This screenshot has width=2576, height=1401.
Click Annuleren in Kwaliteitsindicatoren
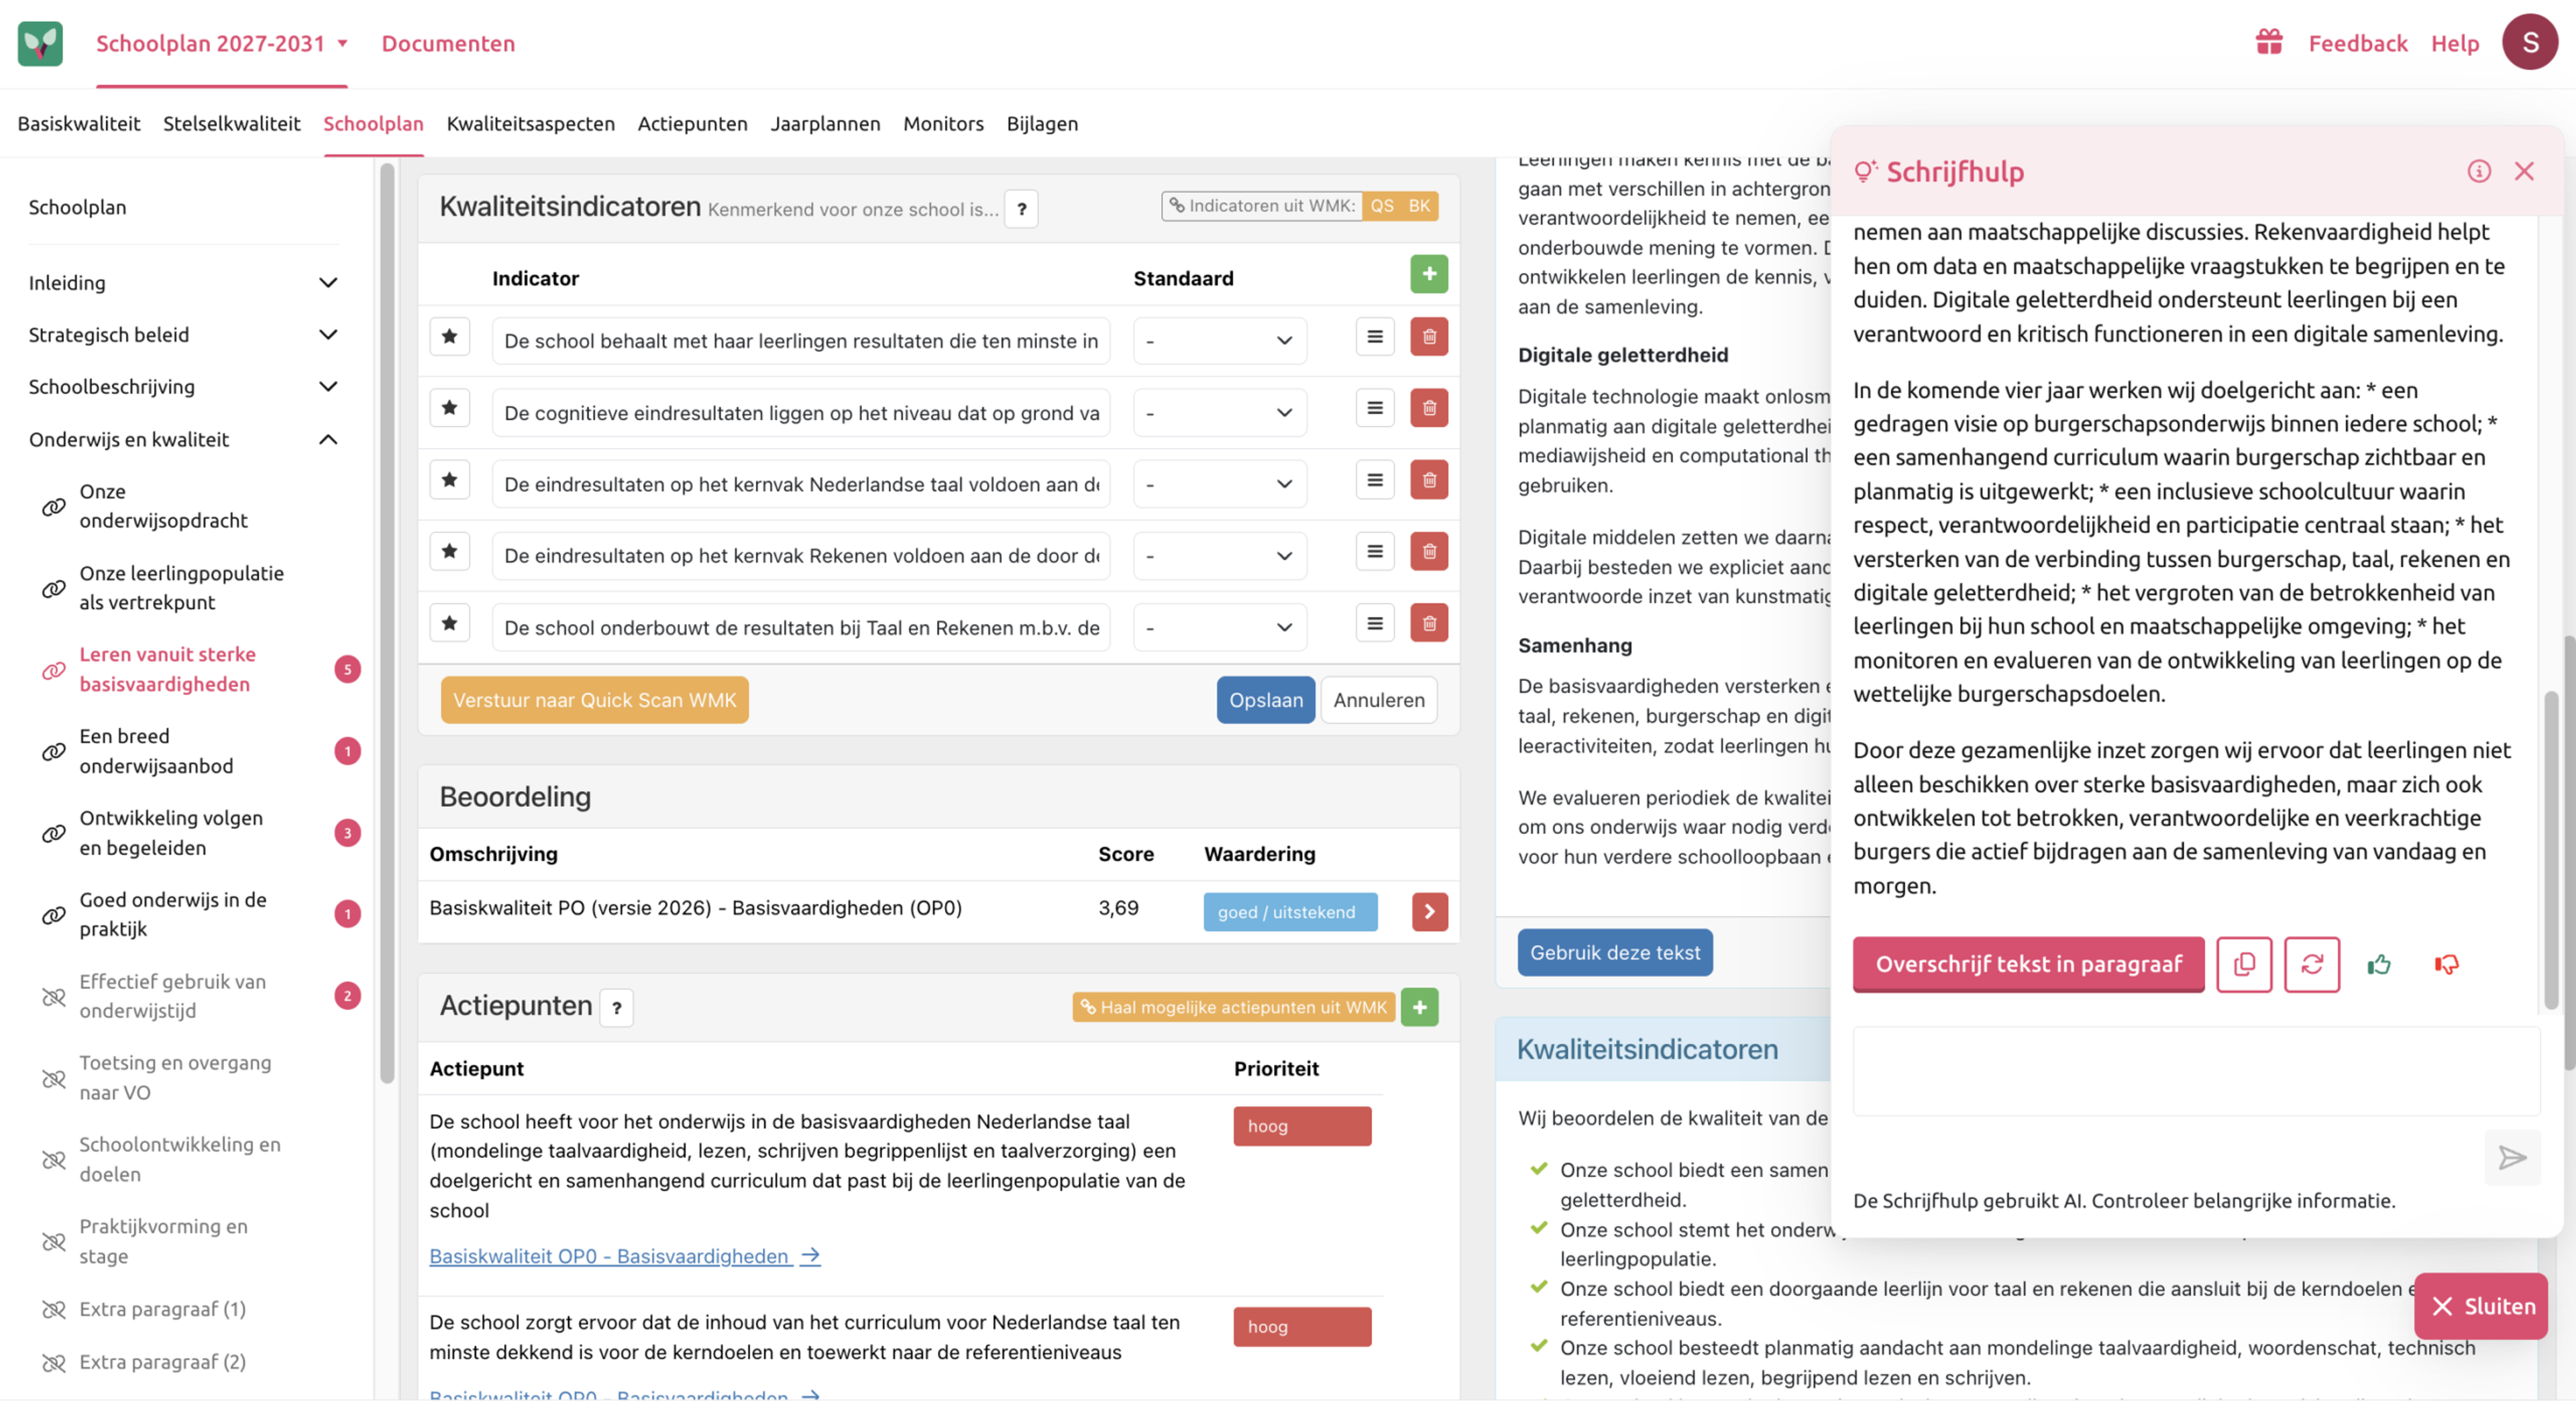pyautogui.click(x=1379, y=700)
